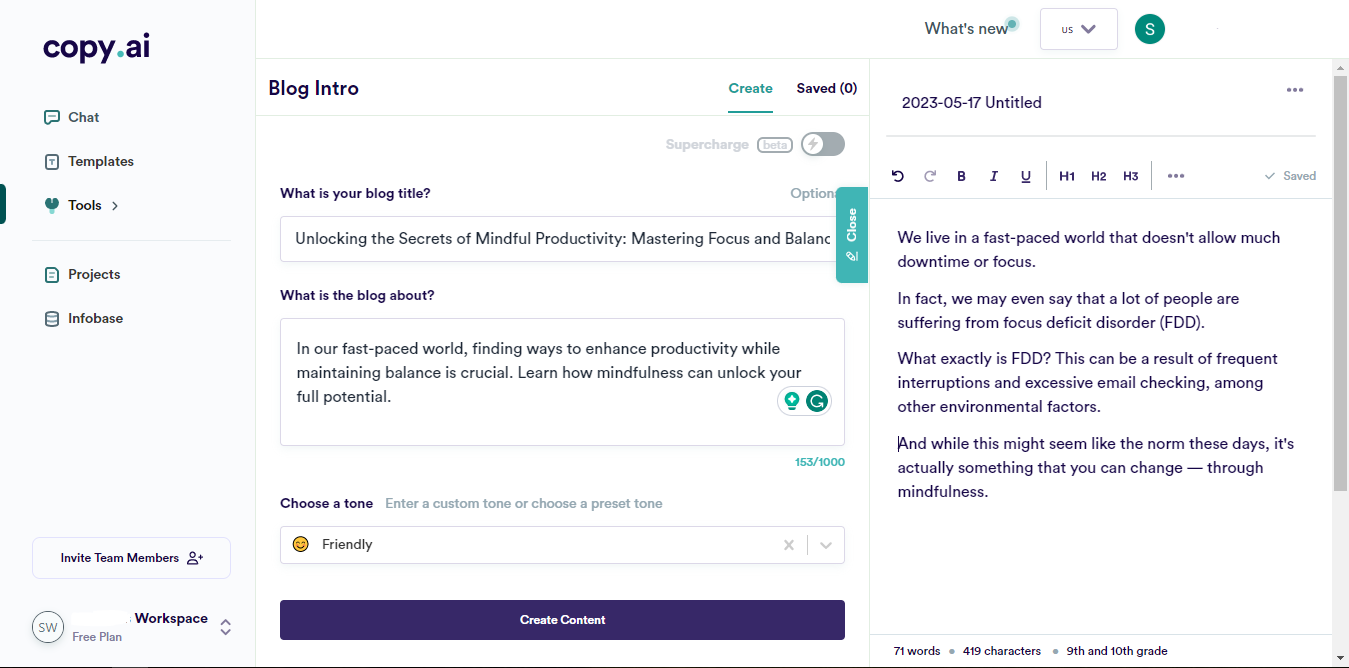
Task: Apply H3 heading style
Action: click(1131, 176)
